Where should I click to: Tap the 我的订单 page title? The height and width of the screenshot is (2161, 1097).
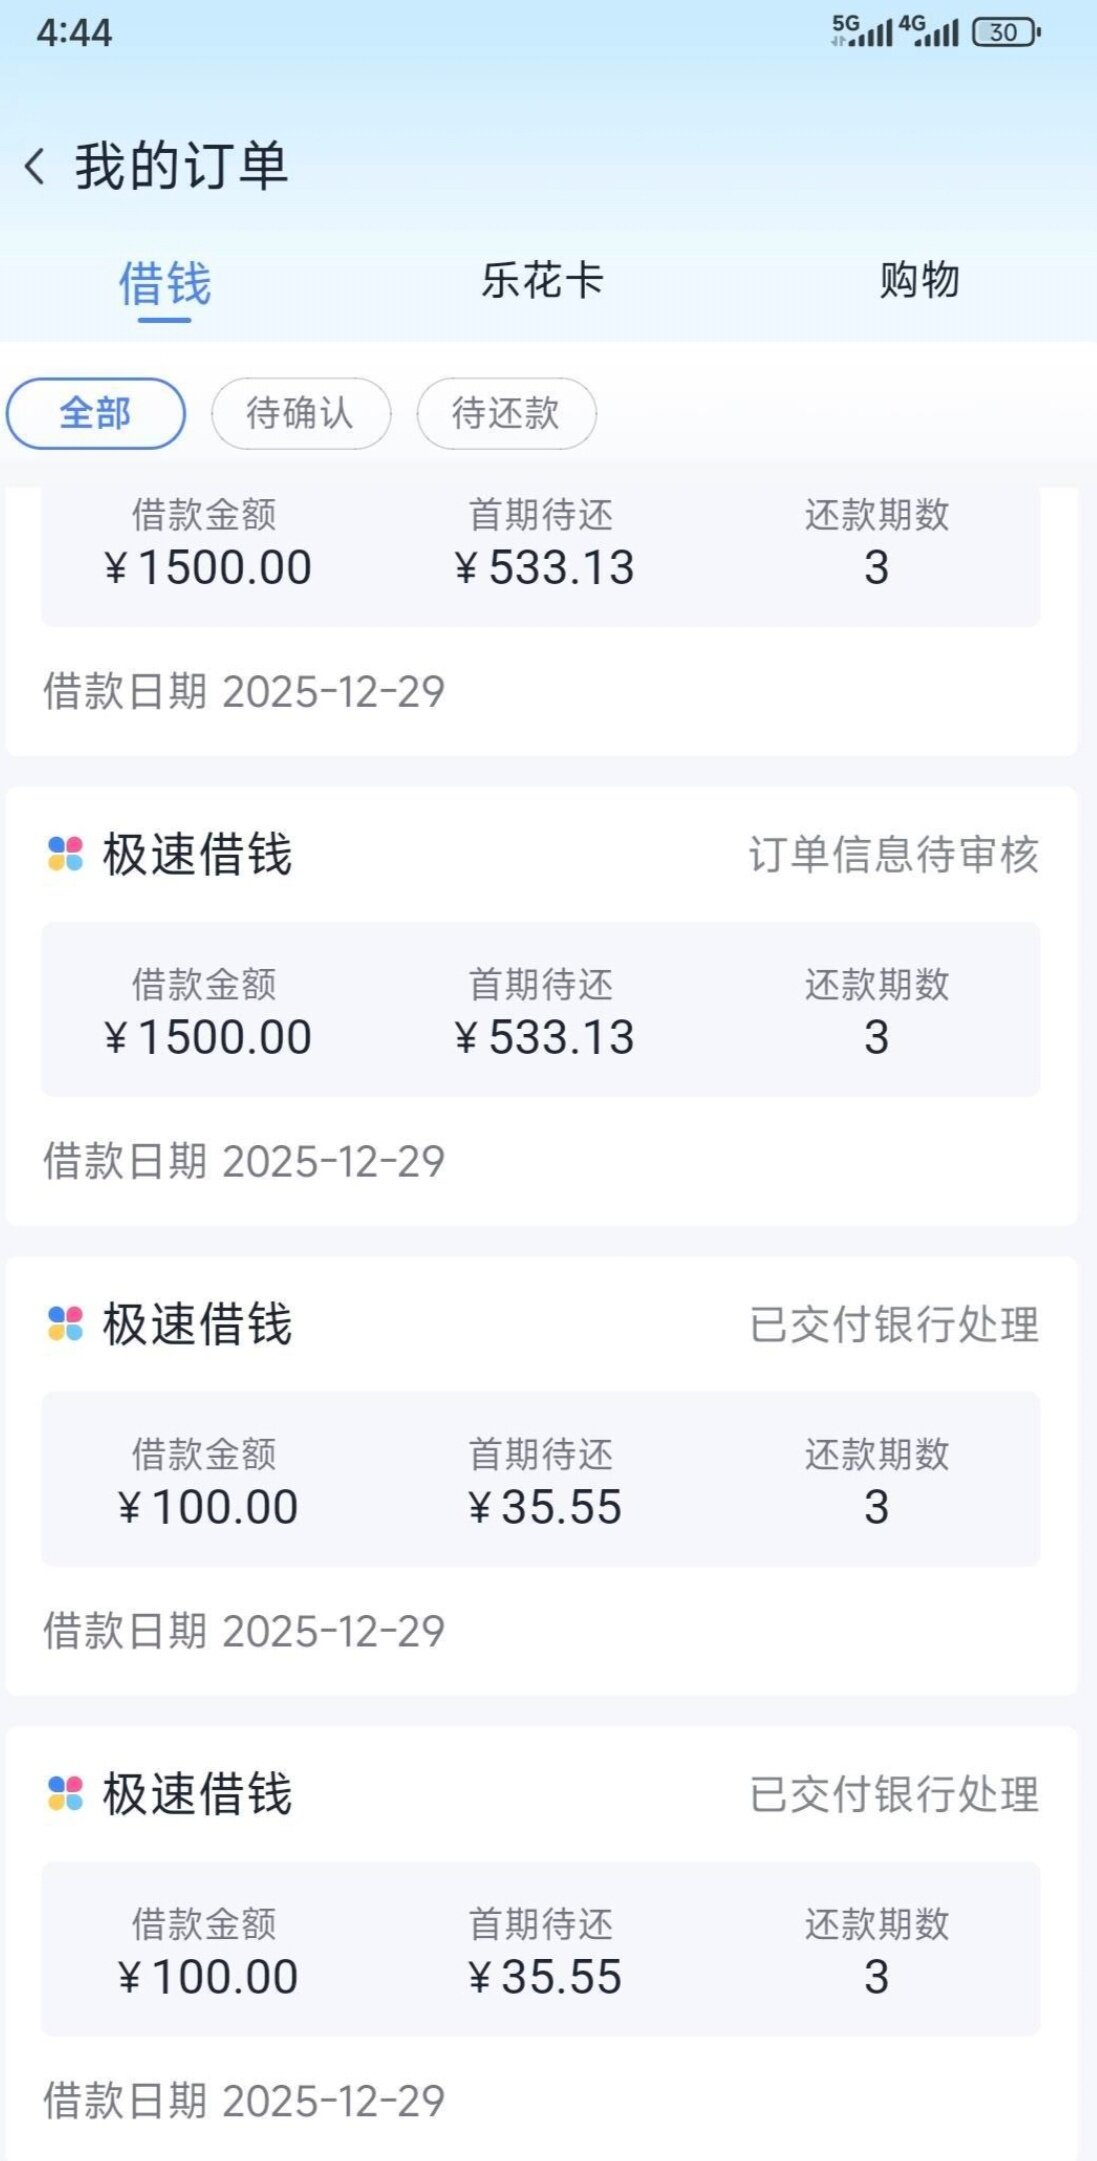pyautogui.click(x=181, y=166)
